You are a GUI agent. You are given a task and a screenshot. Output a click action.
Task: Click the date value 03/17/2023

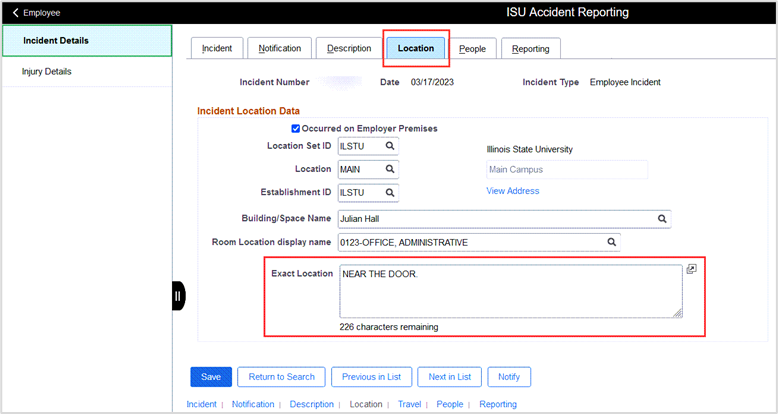coord(432,82)
